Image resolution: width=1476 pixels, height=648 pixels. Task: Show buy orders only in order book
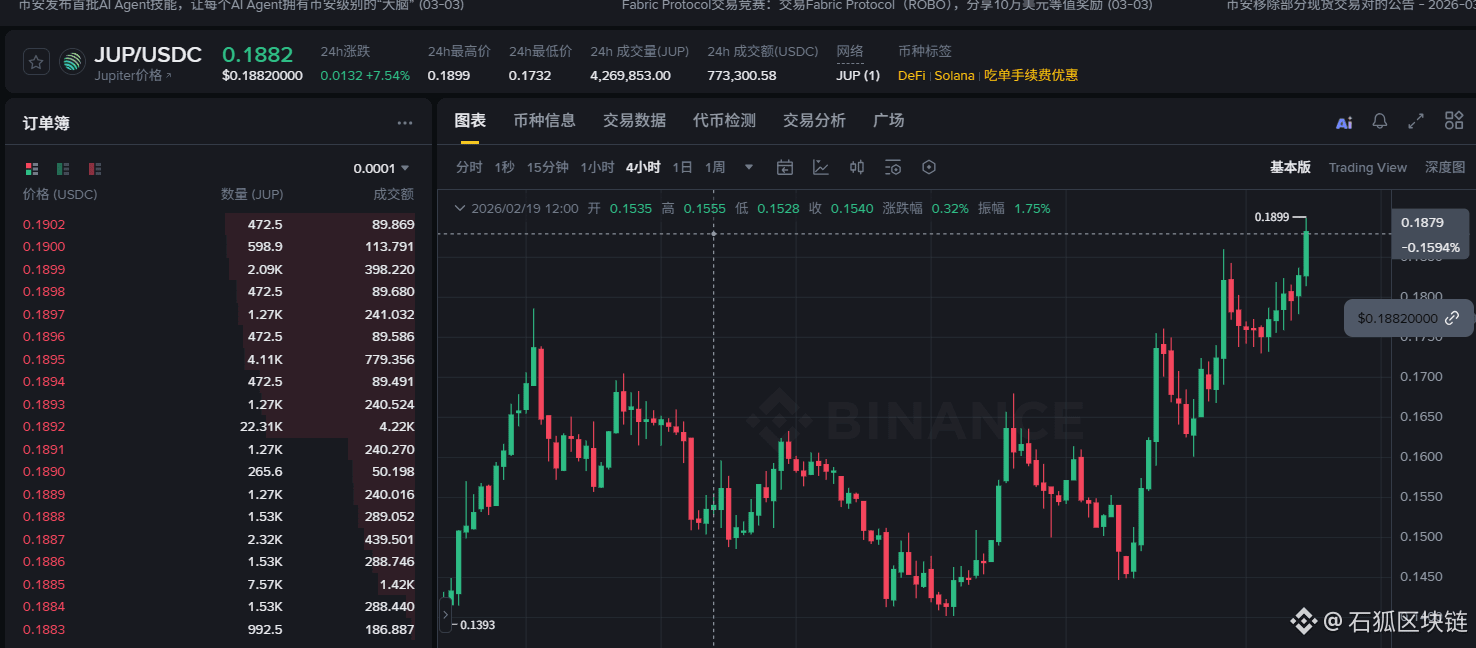pyautogui.click(x=63, y=169)
